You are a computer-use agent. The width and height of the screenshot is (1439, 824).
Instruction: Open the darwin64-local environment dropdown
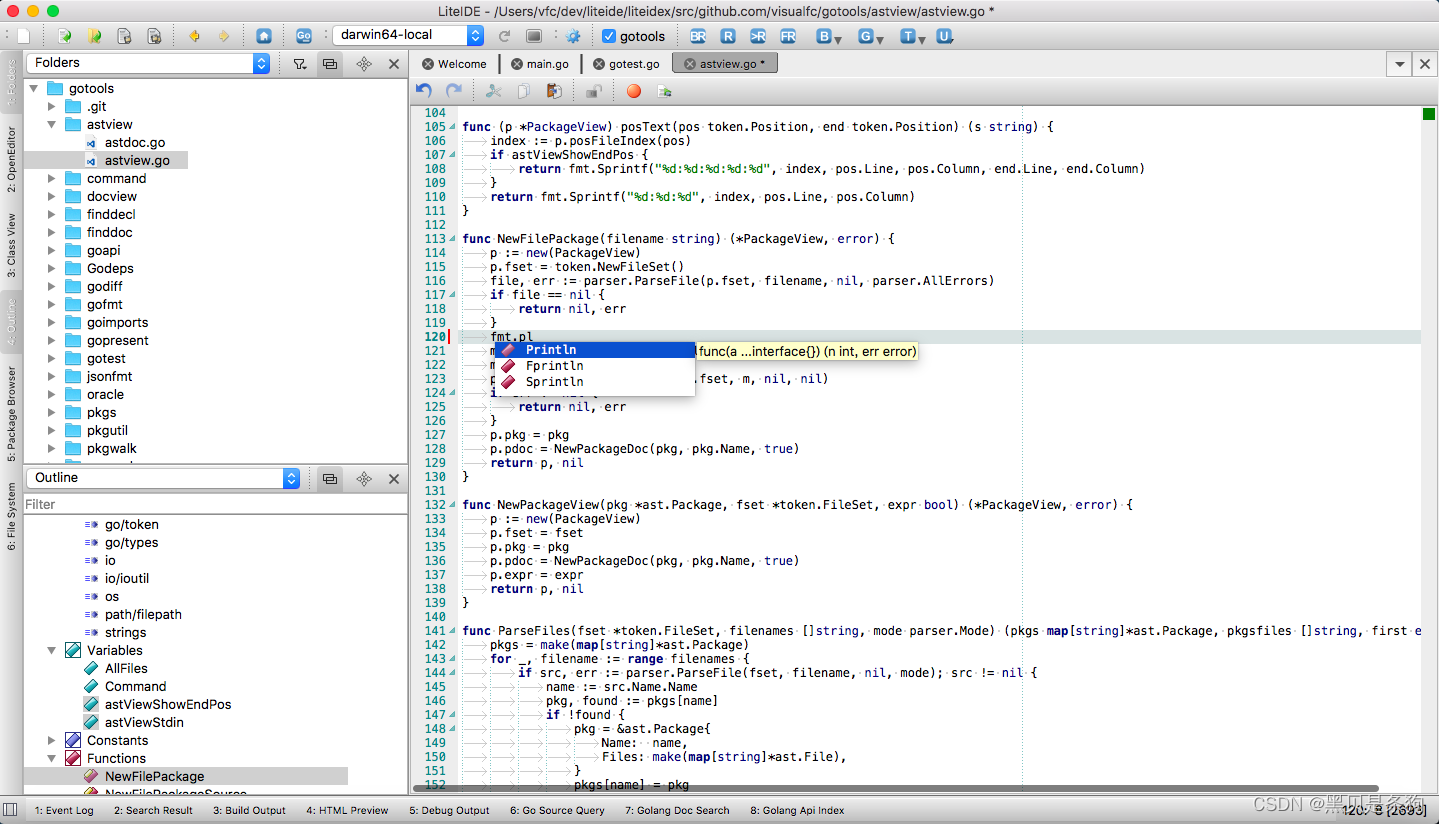point(408,35)
